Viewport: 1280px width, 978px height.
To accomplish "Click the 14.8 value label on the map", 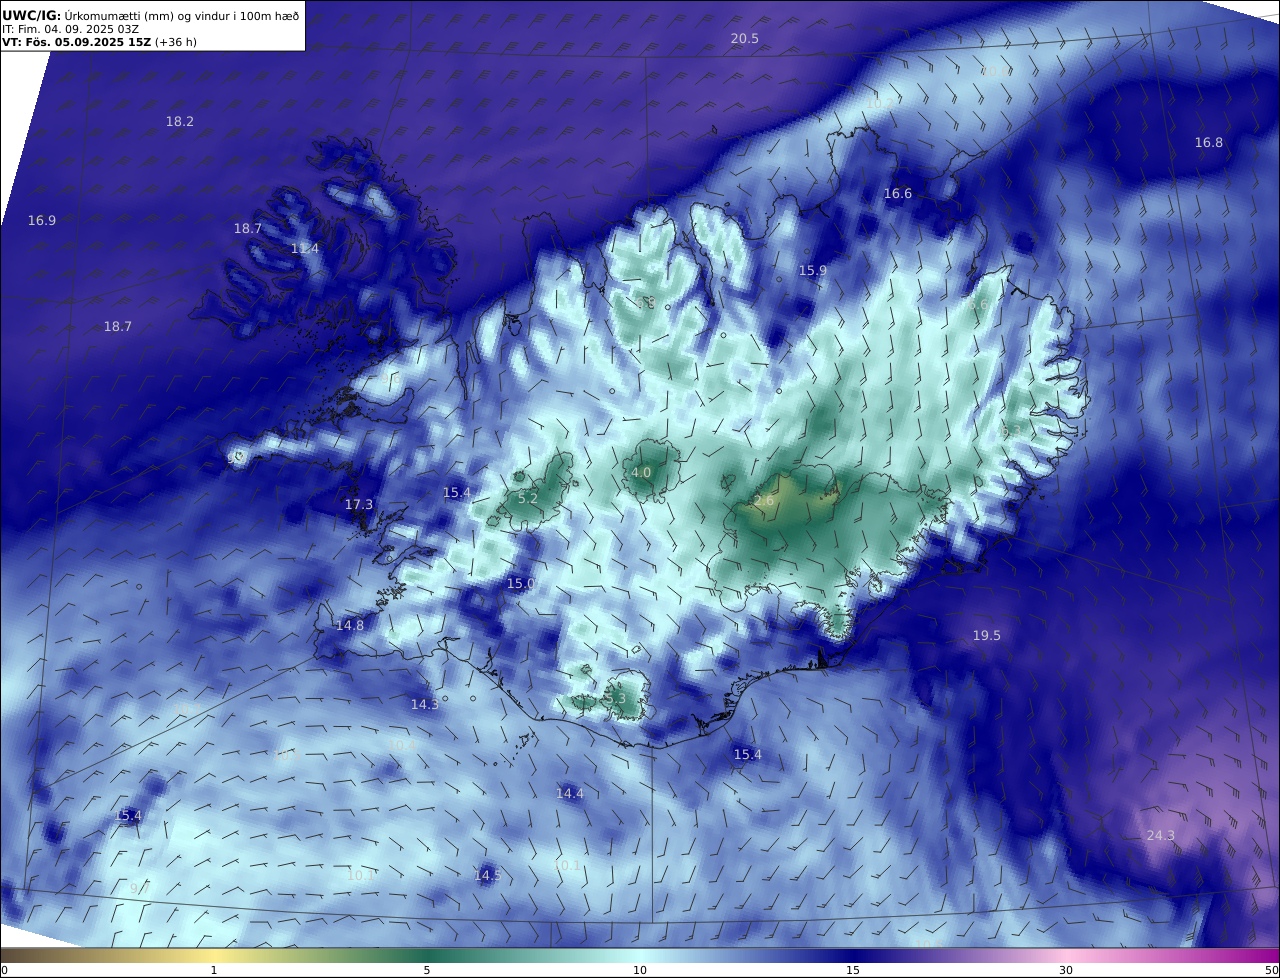I will 350,625.
